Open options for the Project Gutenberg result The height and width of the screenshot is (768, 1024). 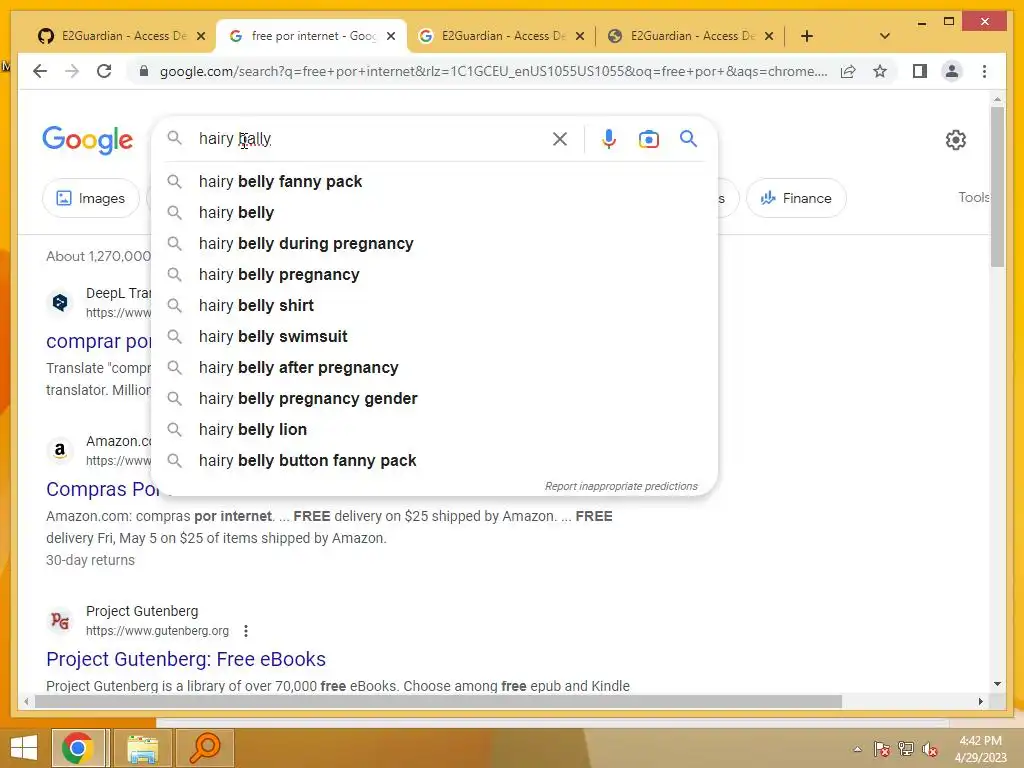coord(246,631)
